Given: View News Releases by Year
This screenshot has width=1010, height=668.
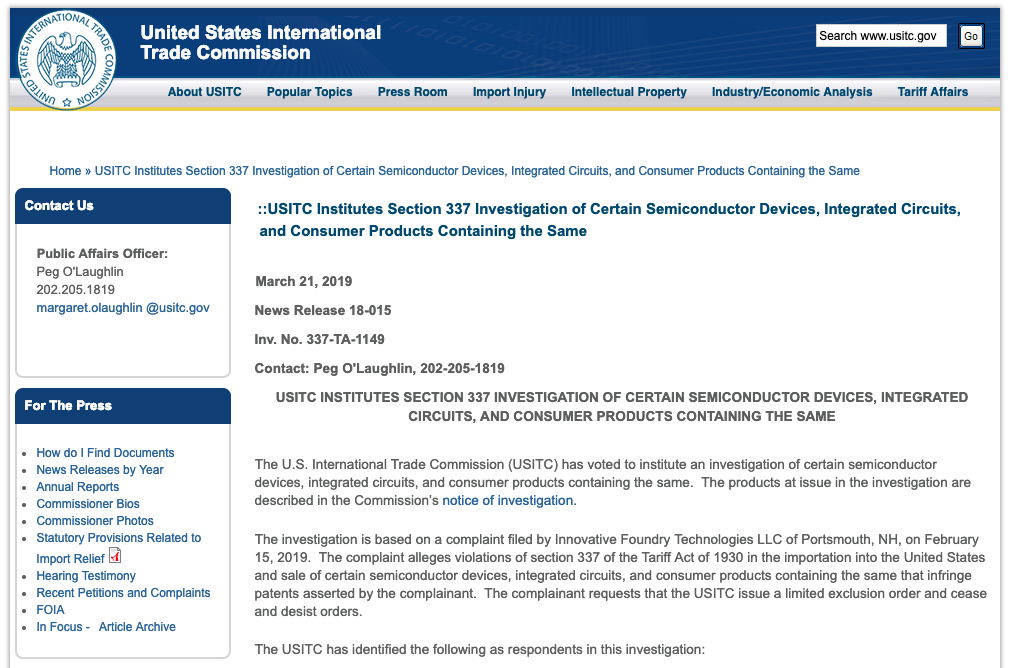Looking at the screenshot, I should click(x=99, y=469).
